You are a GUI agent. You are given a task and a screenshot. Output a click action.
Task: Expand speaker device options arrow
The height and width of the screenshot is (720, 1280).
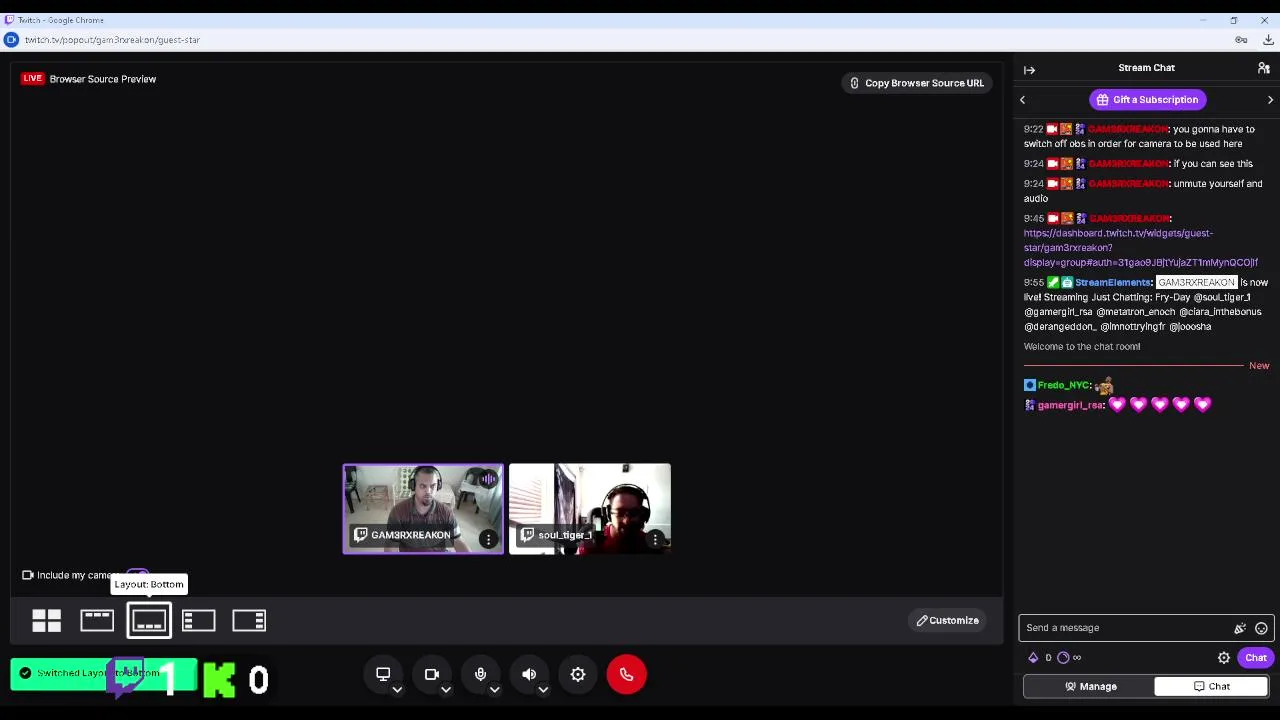pyautogui.click(x=543, y=689)
